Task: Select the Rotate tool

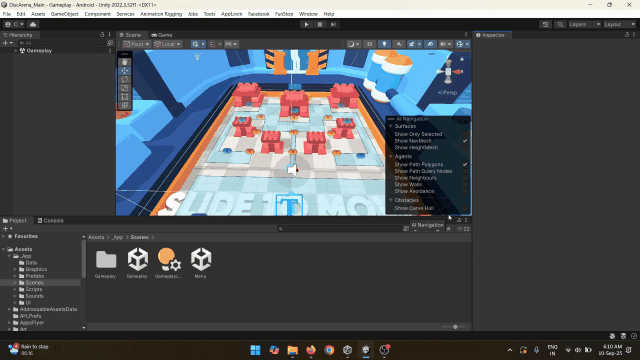Action: (125, 80)
